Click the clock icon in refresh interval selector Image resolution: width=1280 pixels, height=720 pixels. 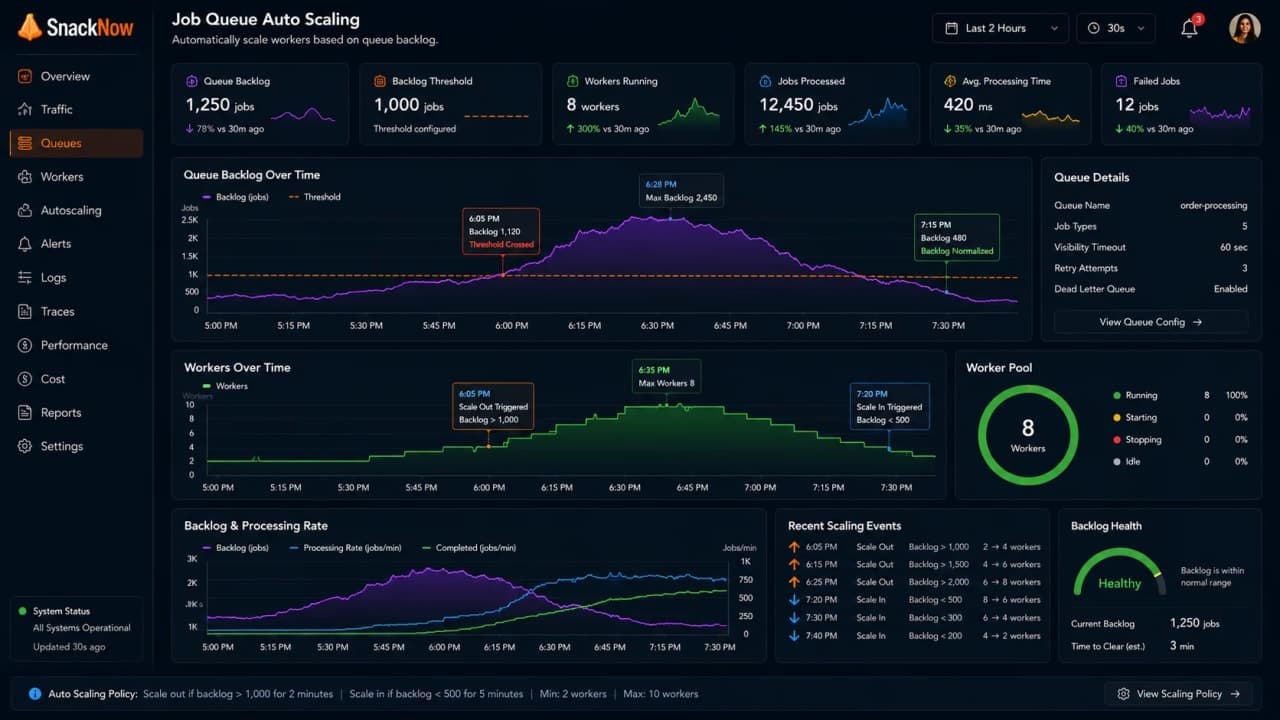point(1094,28)
